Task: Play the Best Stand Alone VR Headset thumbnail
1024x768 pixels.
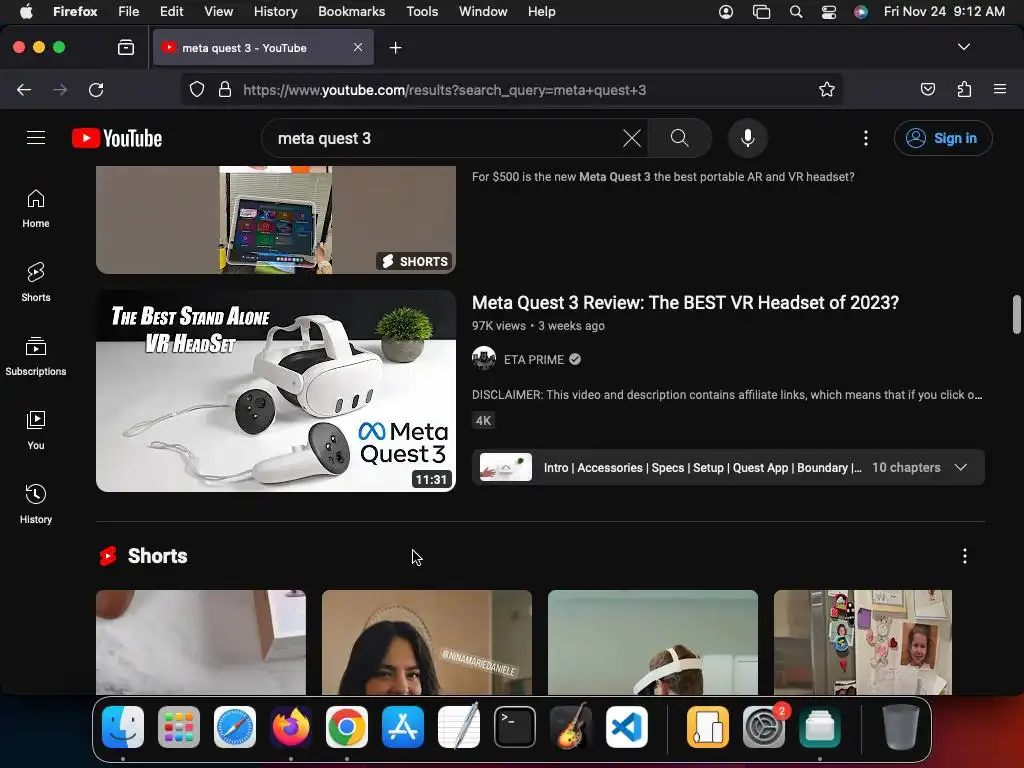Action: coord(276,391)
